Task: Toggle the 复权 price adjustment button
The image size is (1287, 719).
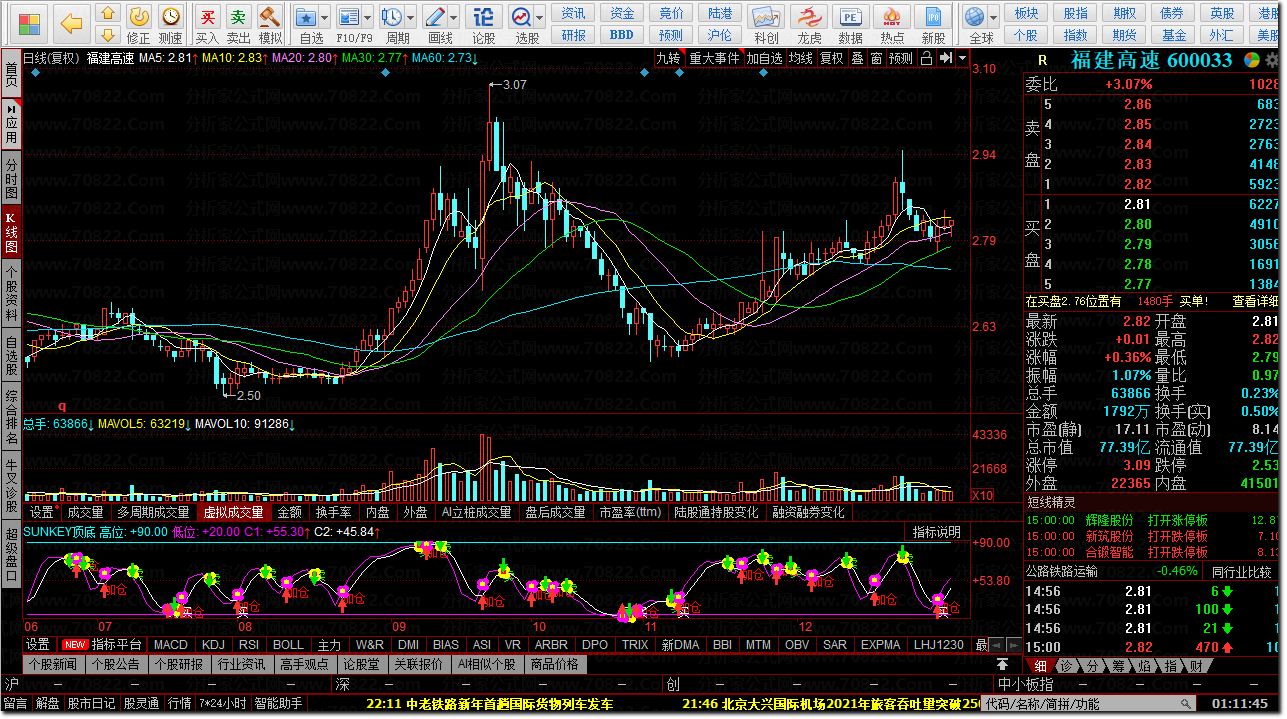Action: [832, 58]
